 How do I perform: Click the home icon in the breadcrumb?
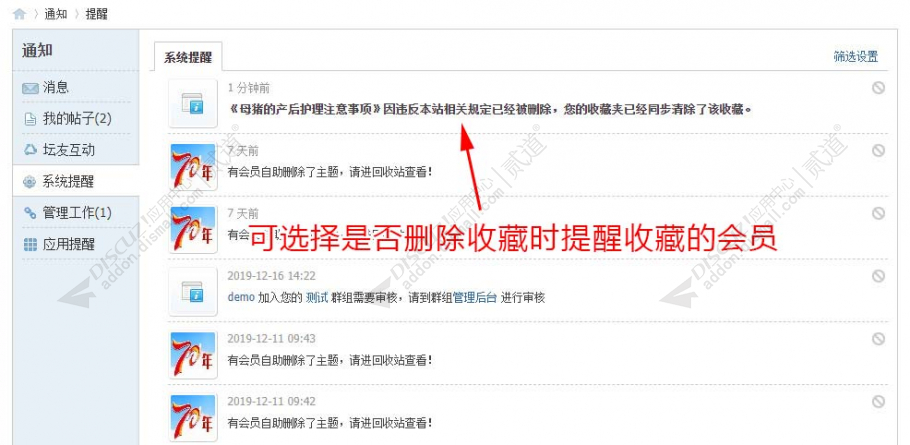(19, 14)
